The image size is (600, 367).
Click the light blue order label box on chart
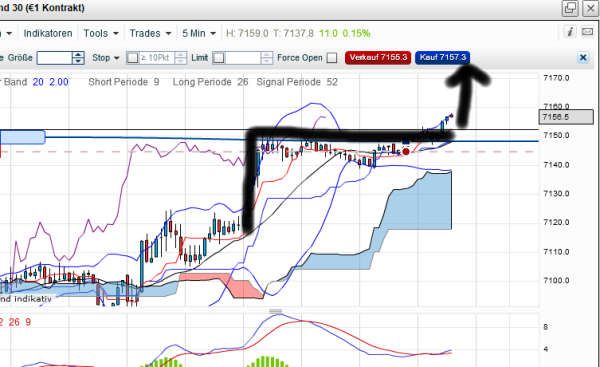[23, 137]
